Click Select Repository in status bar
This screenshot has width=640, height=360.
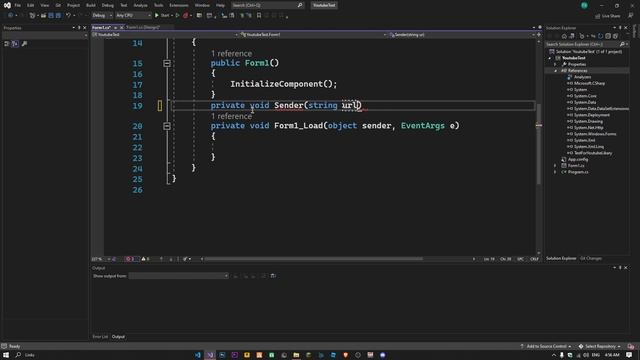click(600, 347)
